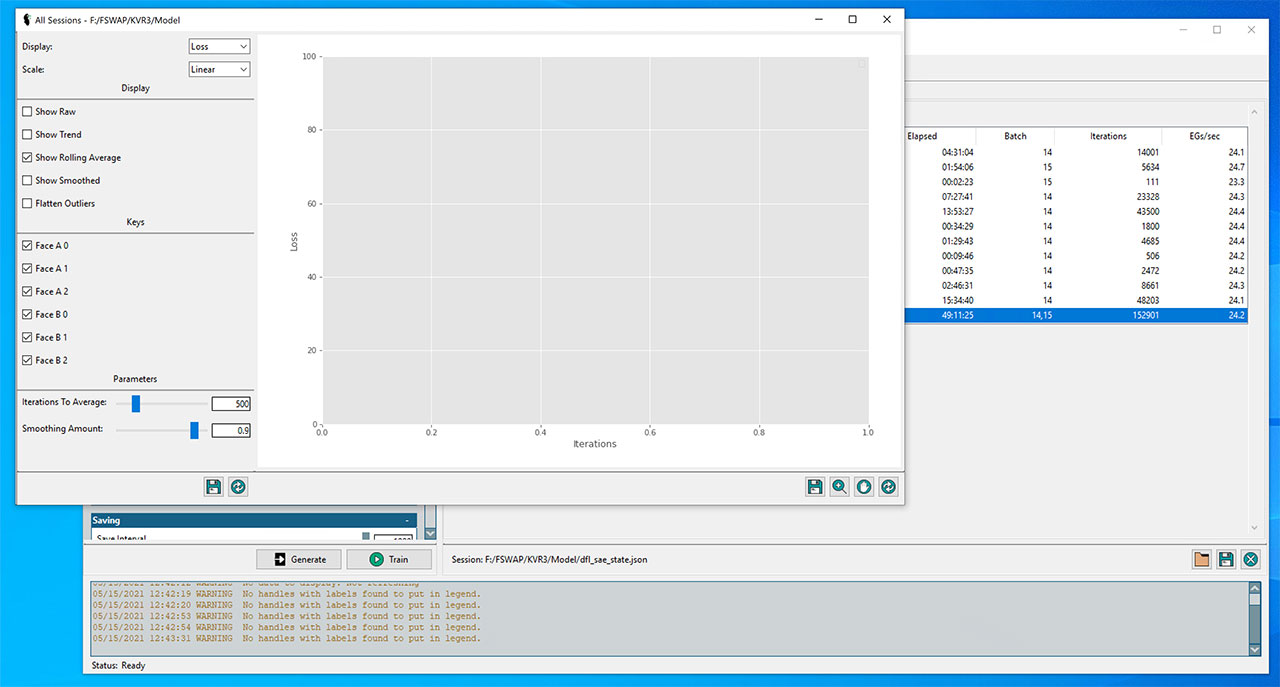
Task: Click the down arrow of the sessions table scrollbar
Action: pos(1256,528)
